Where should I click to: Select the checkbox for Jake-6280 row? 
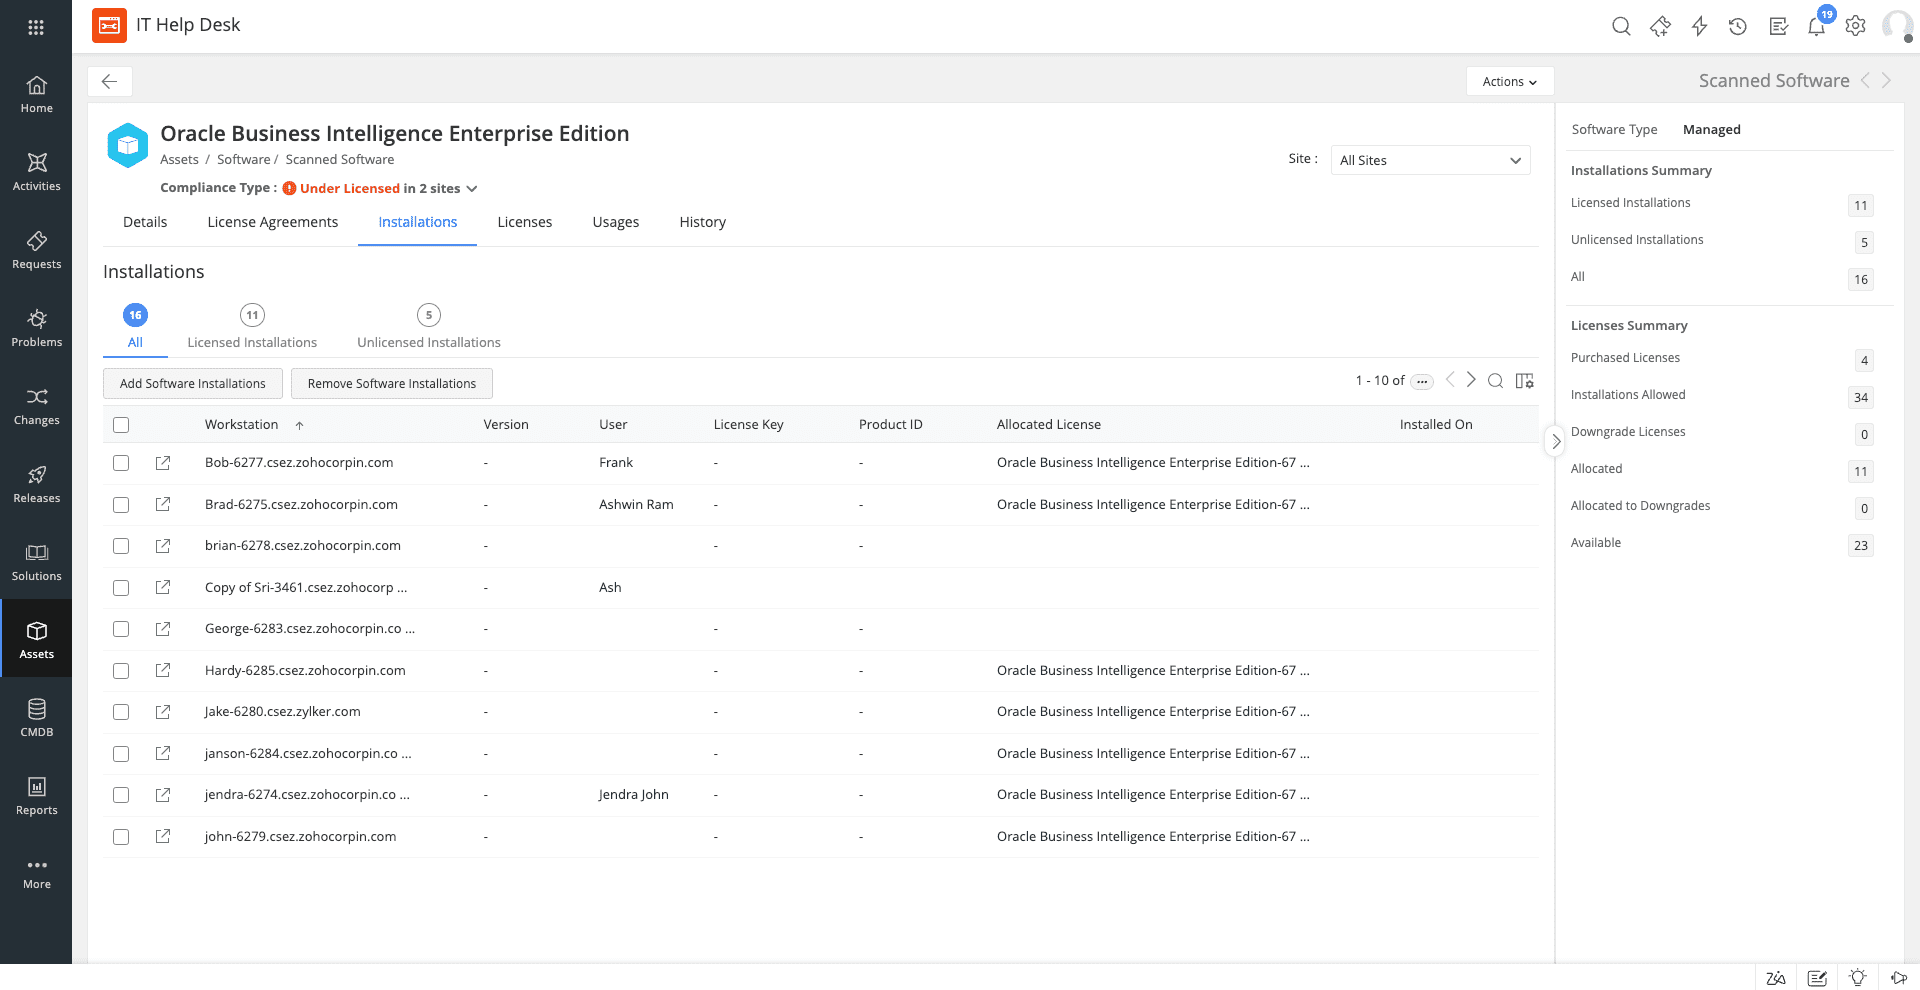point(121,712)
